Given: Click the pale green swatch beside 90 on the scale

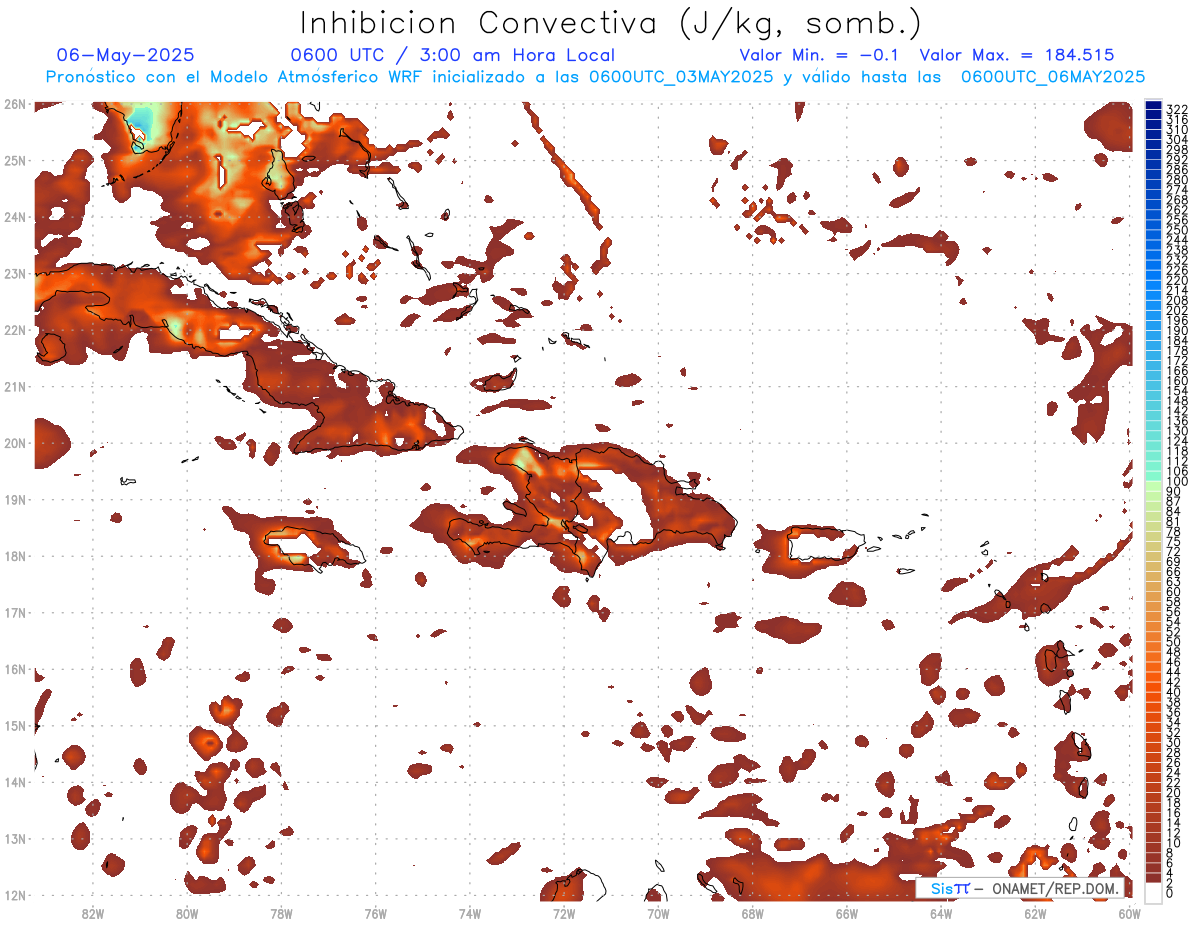Looking at the screenshot, I should (x=1154, y=487).
